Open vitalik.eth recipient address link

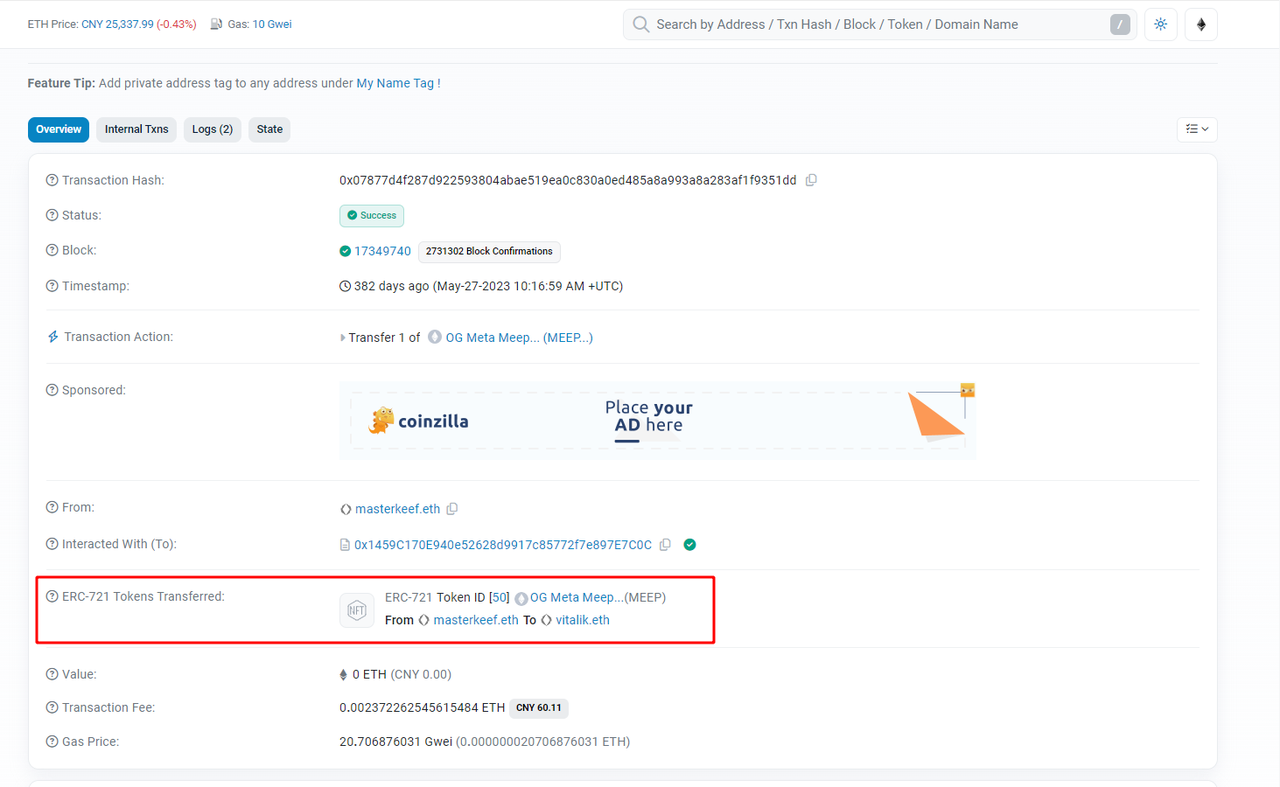pos(582,620)
